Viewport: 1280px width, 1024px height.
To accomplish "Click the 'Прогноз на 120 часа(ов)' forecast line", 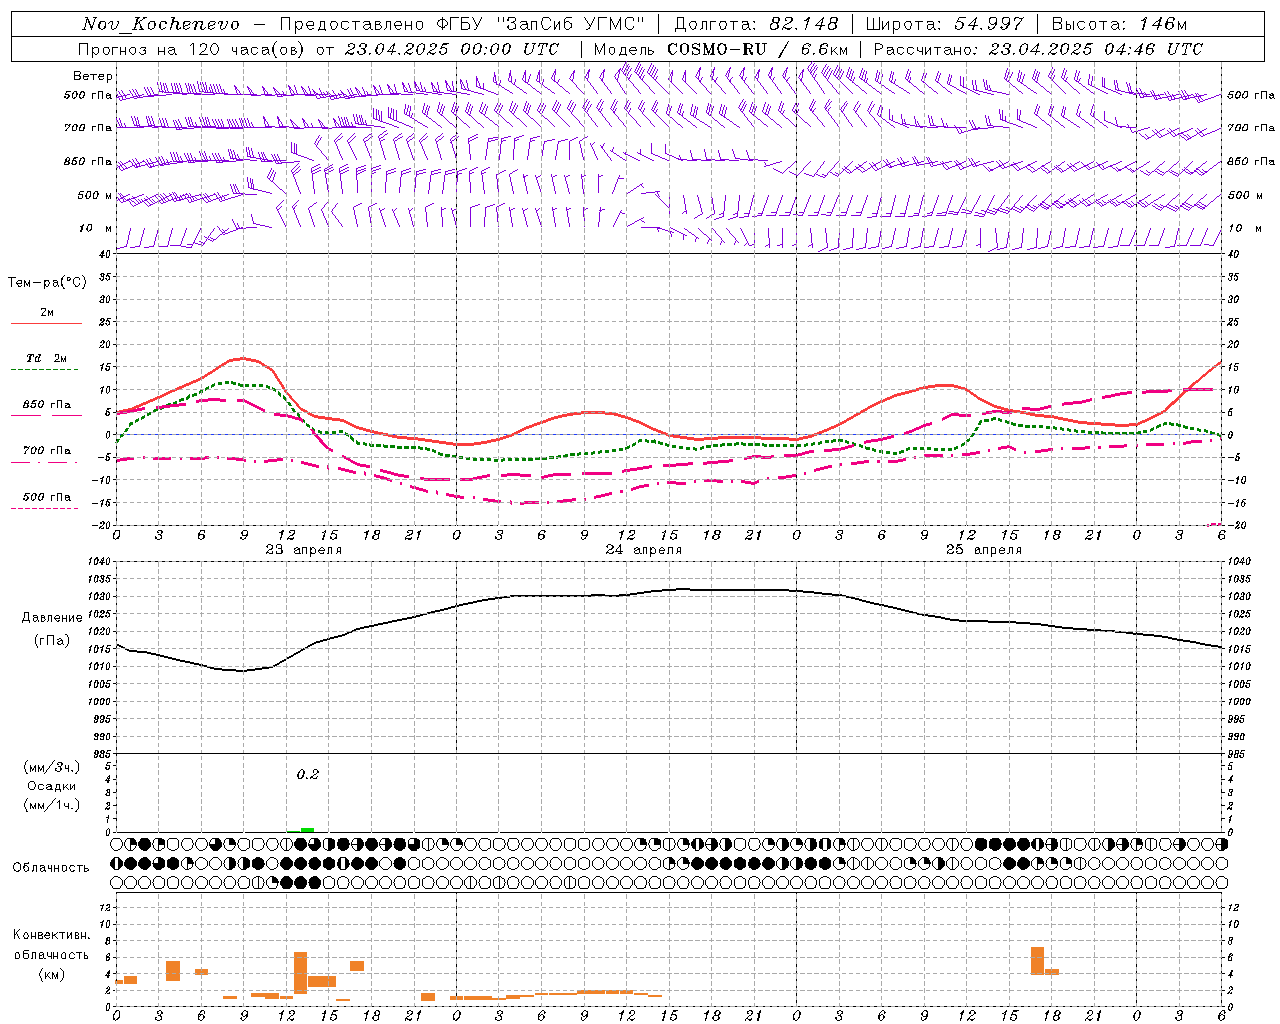I will (318, 49).
